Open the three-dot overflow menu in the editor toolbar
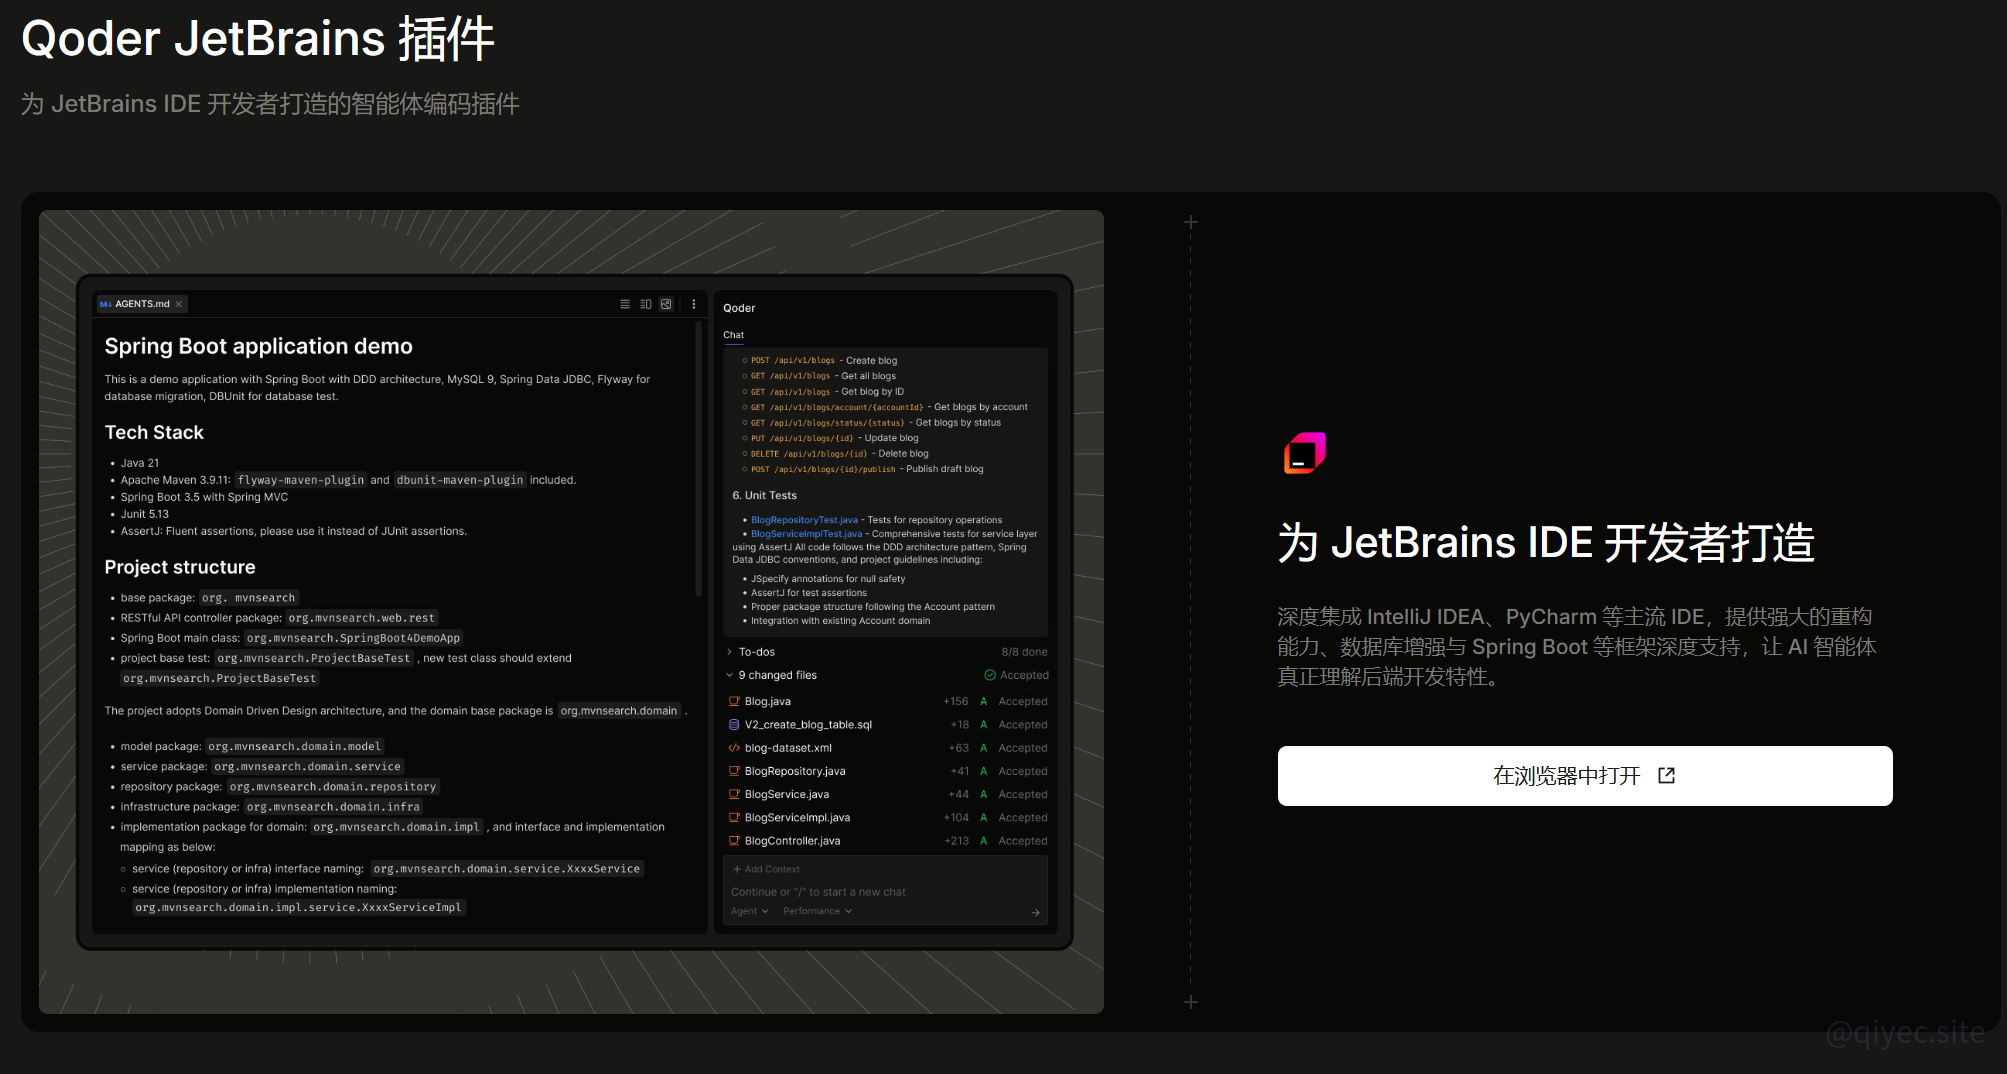This screenshot has width=2007, height=1074. [x=693, y=303]
